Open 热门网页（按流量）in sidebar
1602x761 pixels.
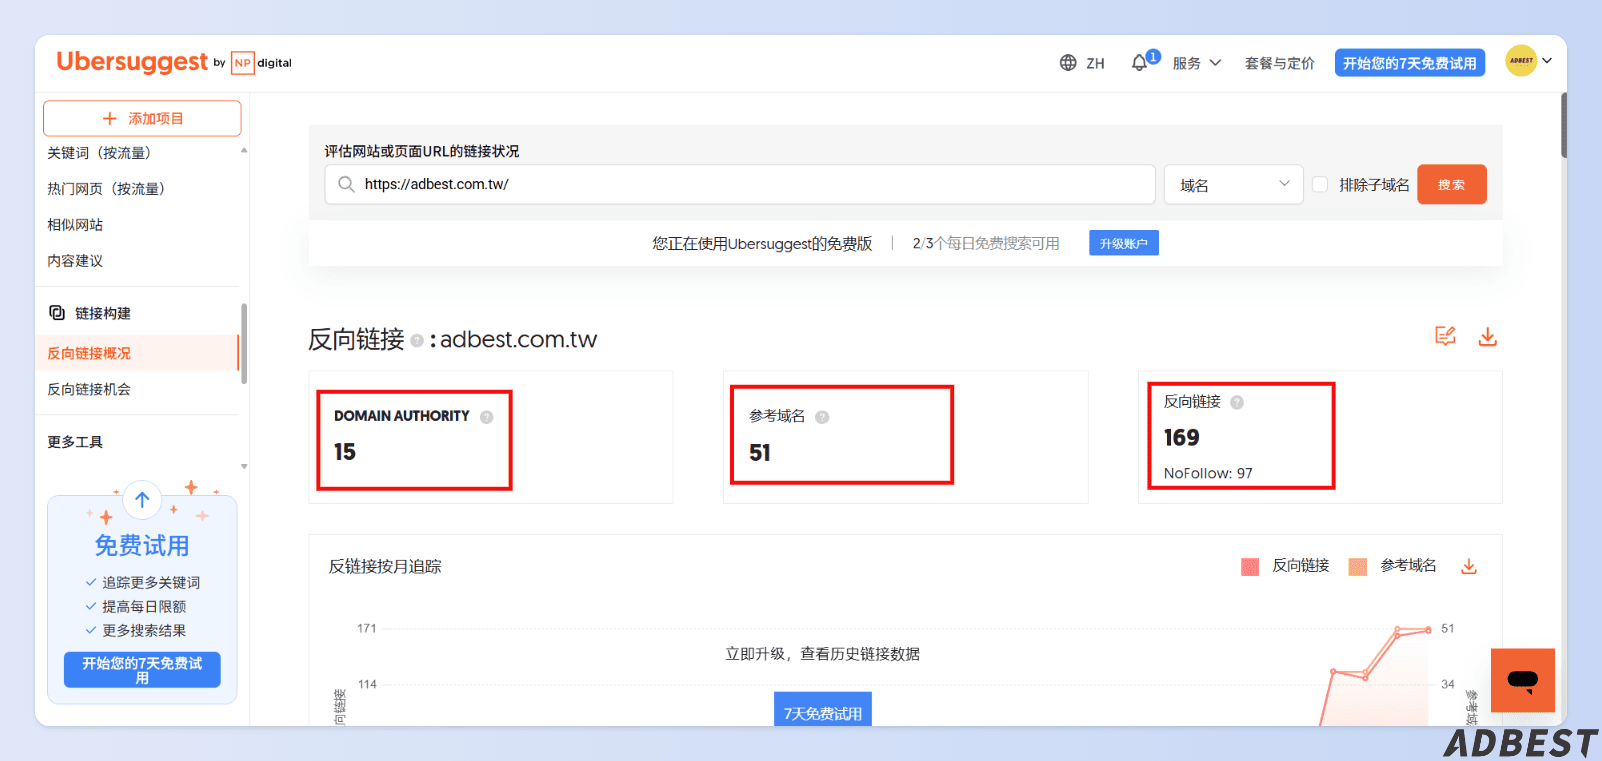pos(106,189)
